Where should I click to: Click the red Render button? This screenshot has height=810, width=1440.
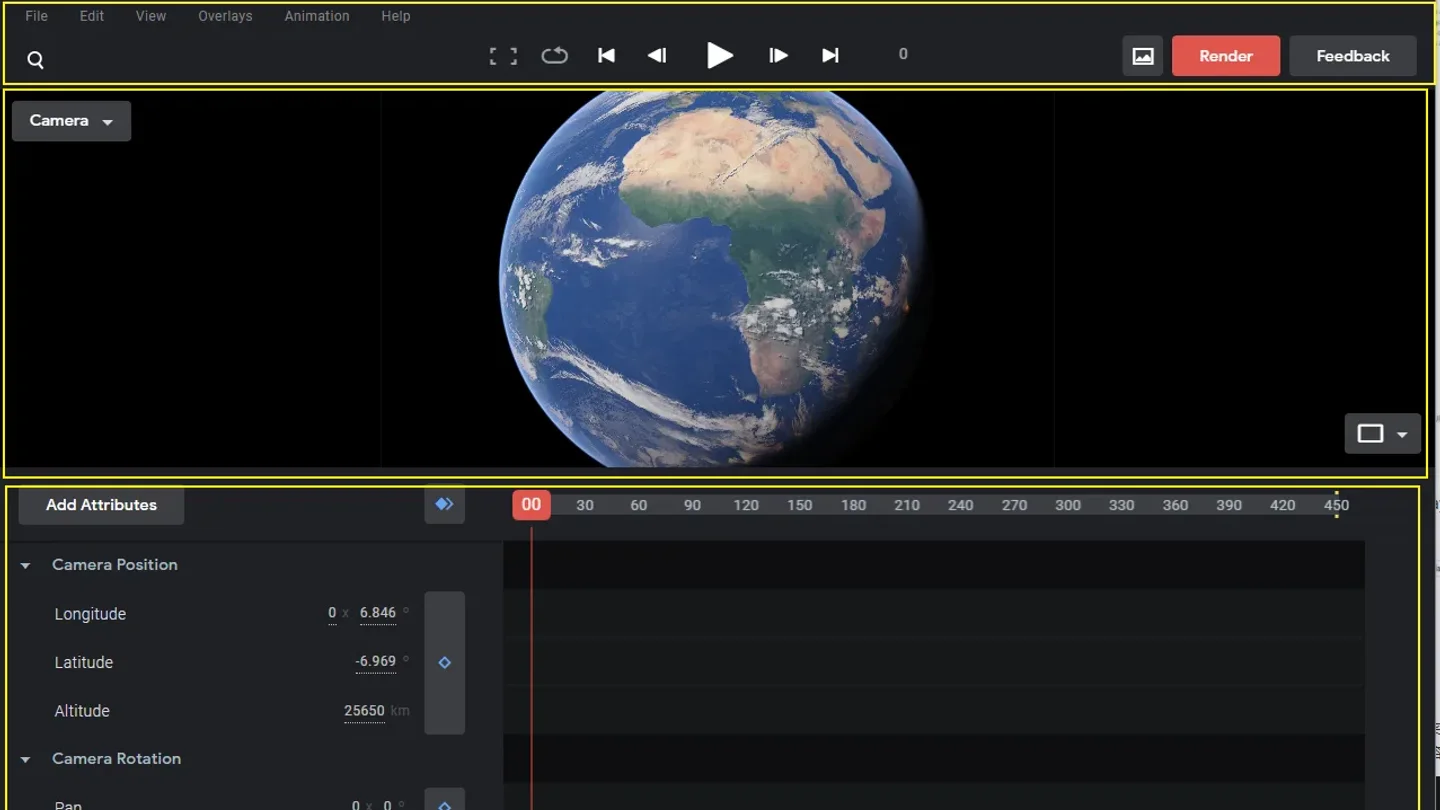point(1226,56)
